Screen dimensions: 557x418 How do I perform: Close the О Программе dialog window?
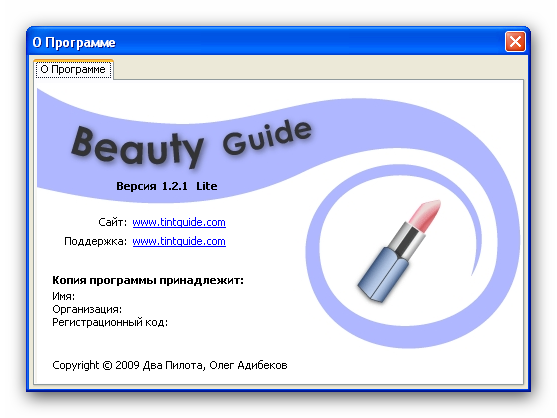point(515,42)
